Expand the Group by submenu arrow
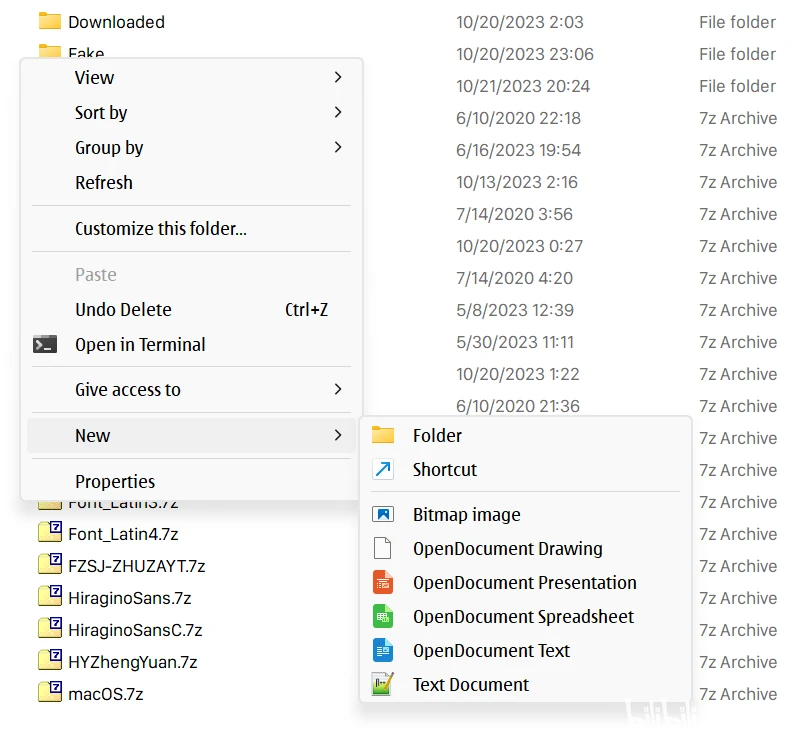The image size is (803, 729). 338,147
